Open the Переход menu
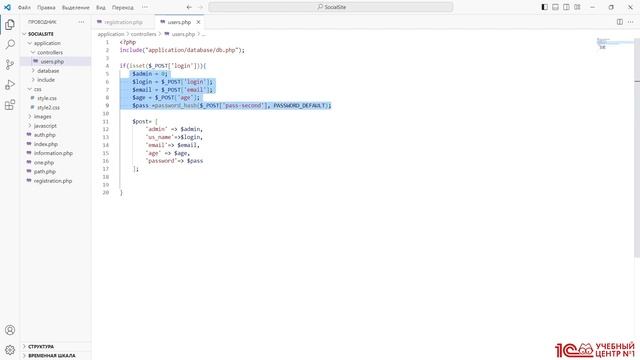Screen dimensions: 640x360 coord(123,7)
